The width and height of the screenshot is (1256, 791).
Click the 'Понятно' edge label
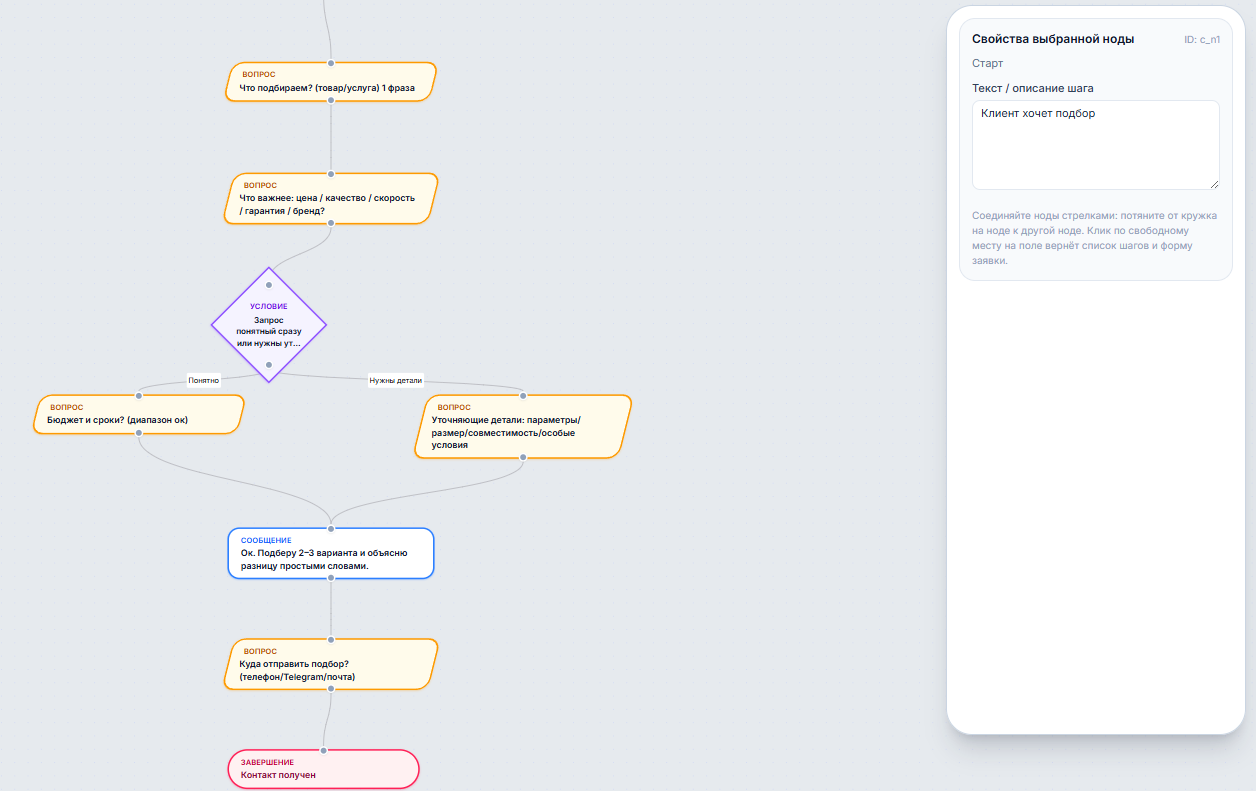click(x=204, y=380)
